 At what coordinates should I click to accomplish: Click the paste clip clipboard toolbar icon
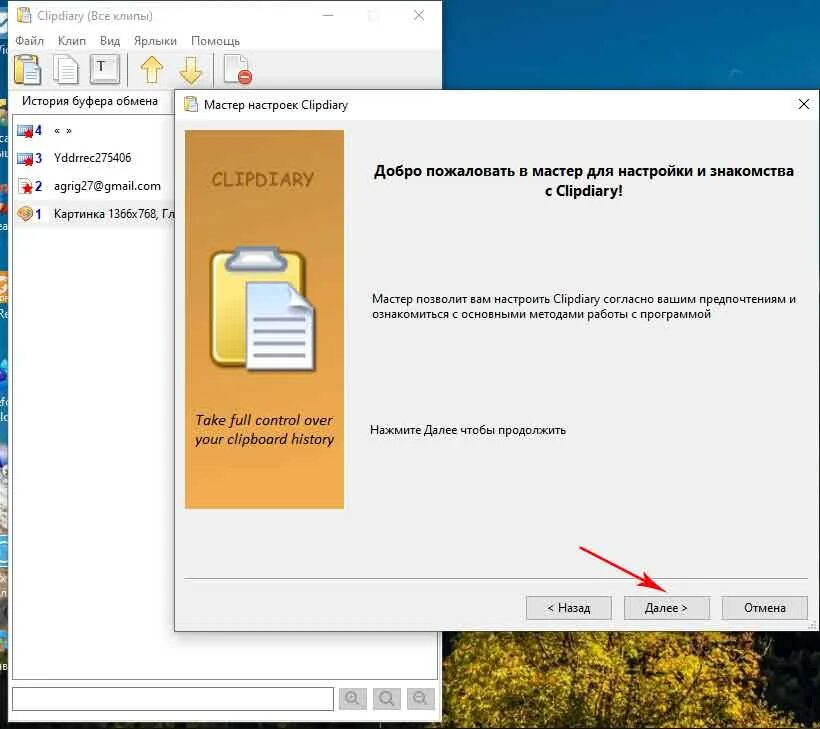pyautogui.click(x=28, y=70)
